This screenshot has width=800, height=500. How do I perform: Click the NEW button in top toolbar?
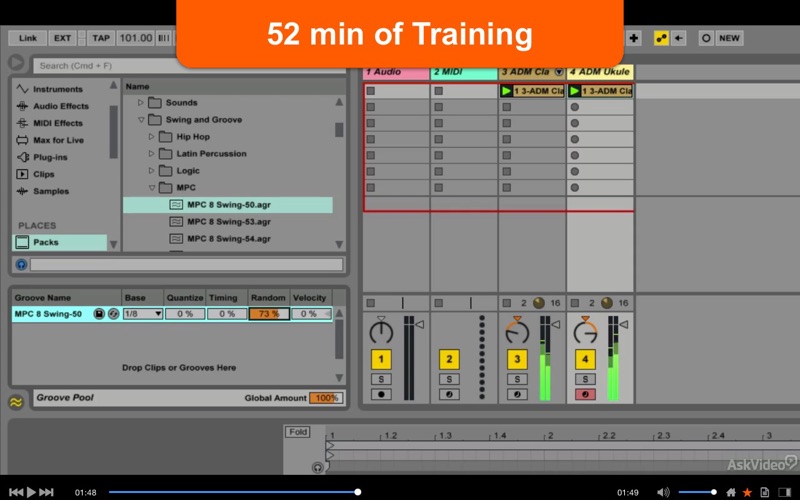pyautogui.click(x=729, y=38)
